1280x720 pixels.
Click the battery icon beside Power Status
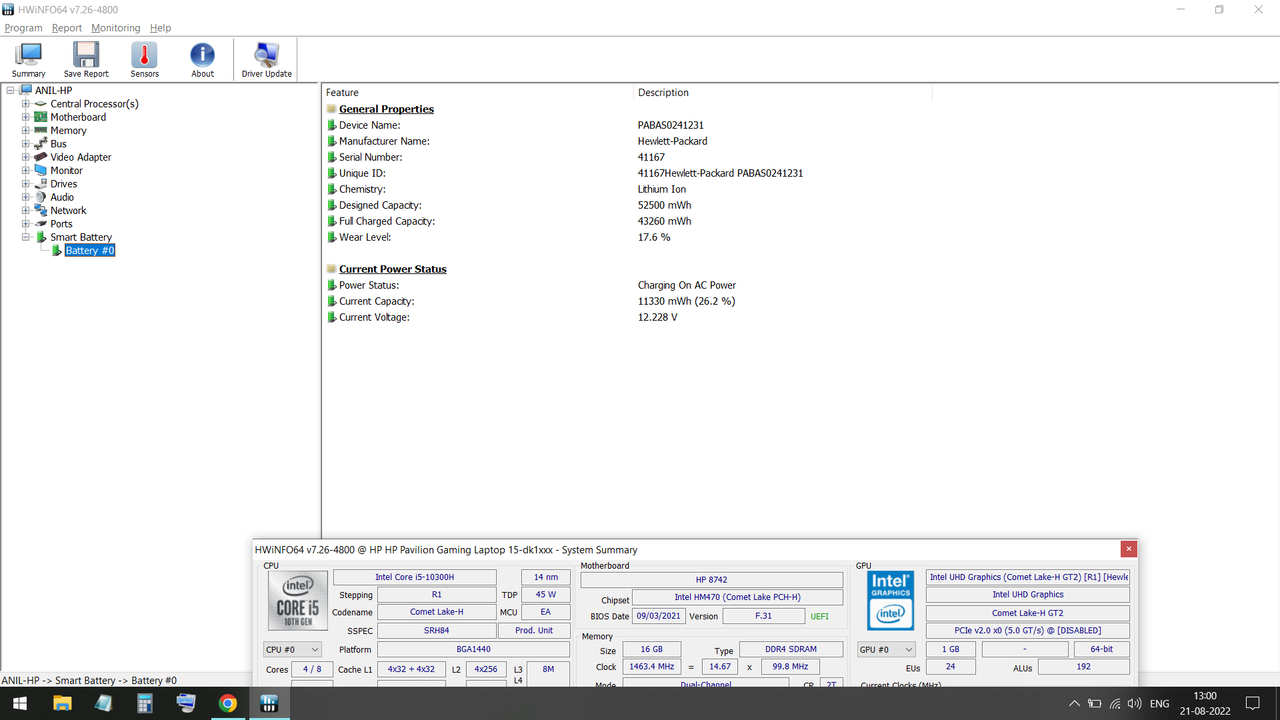[x=332, y=285]
